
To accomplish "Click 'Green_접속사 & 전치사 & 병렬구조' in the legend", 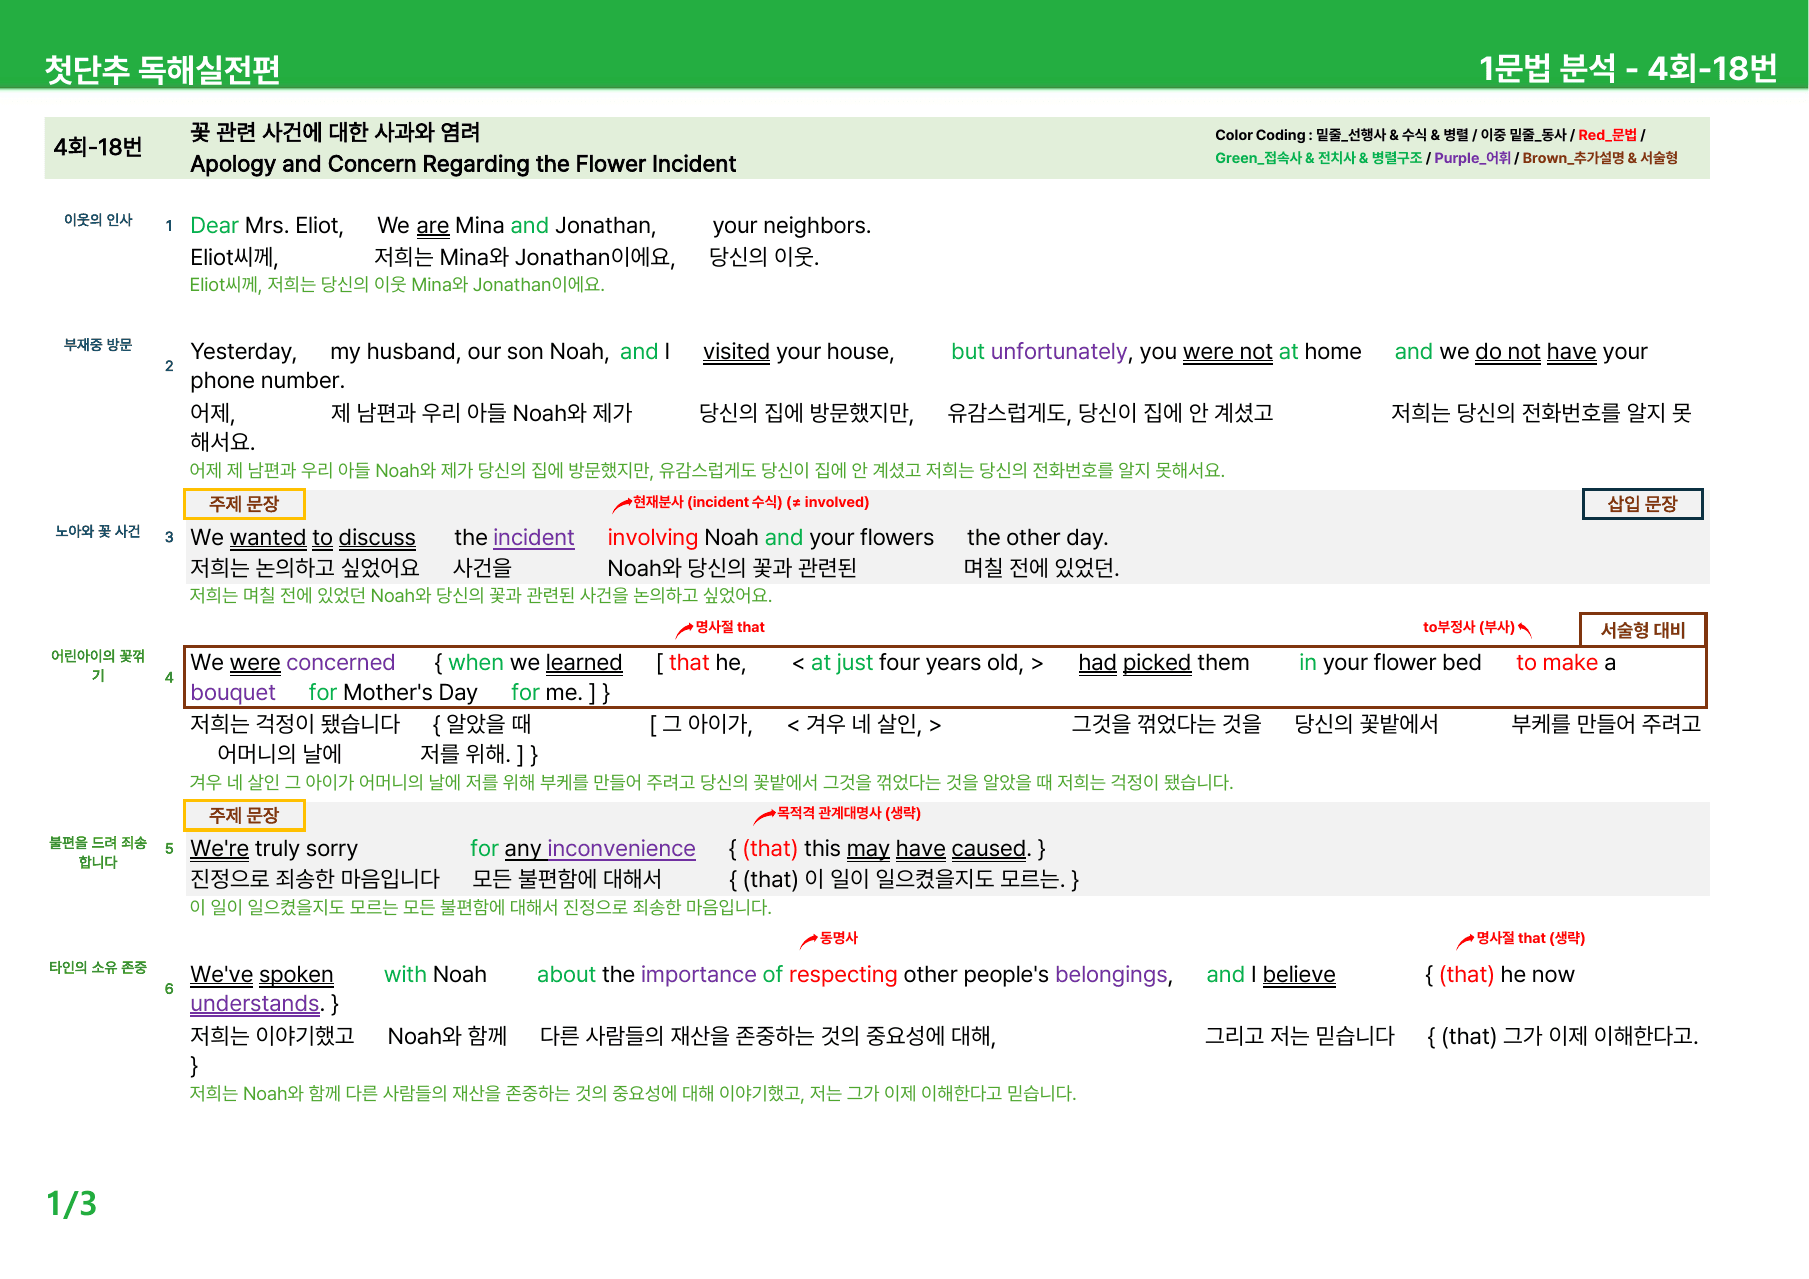I will point(1318,158).
